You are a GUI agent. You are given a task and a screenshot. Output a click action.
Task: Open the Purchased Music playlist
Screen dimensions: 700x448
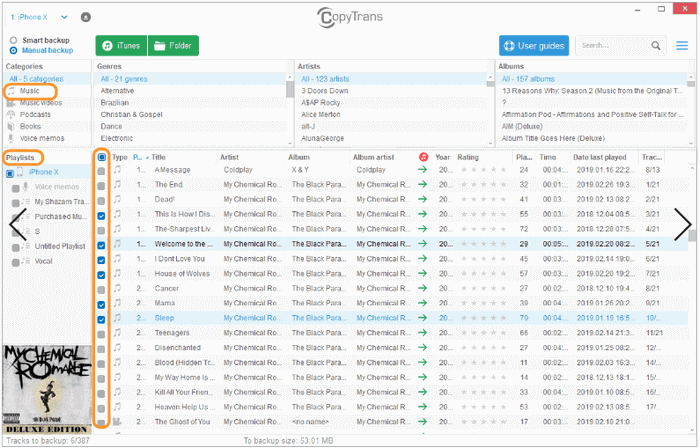click(x=60, y=216)
